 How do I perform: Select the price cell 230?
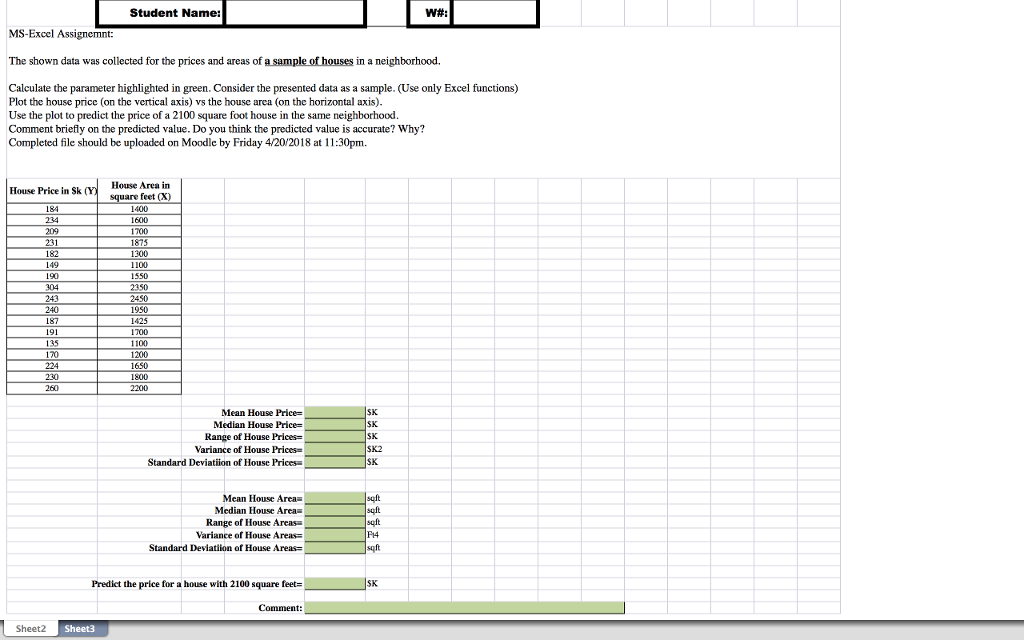point(52,377)
